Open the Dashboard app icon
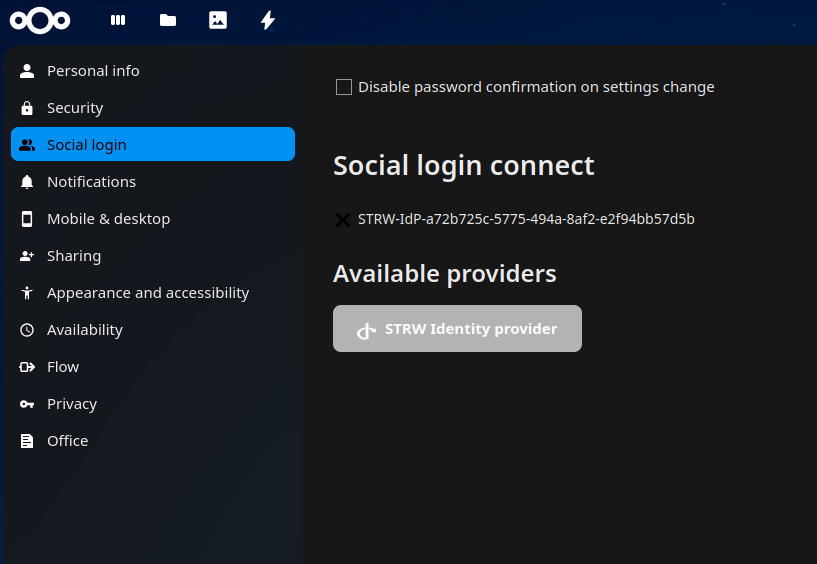Image resolution: width=817 pixels, height=564 pixels. click(118, 20)
